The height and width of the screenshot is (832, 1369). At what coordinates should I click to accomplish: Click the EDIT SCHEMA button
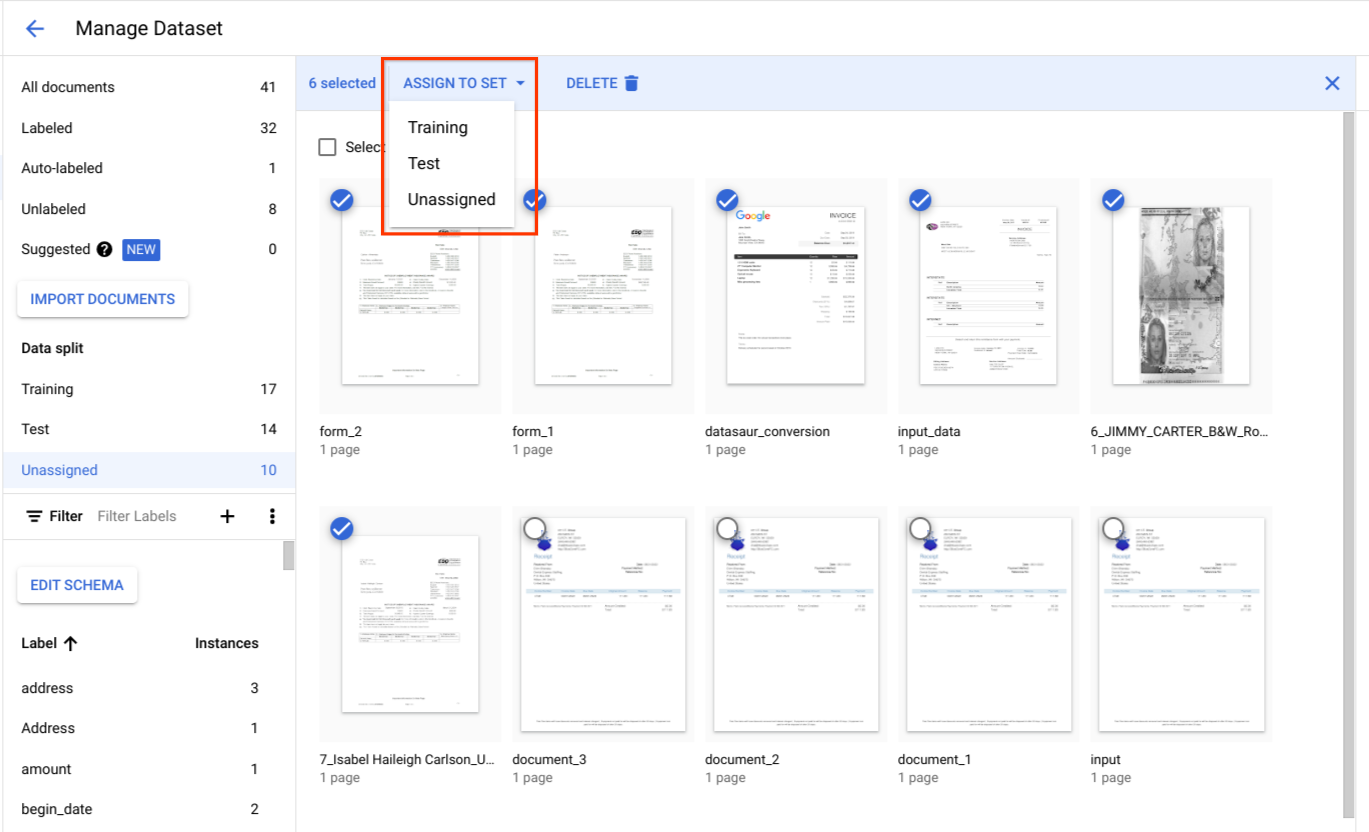77,585
